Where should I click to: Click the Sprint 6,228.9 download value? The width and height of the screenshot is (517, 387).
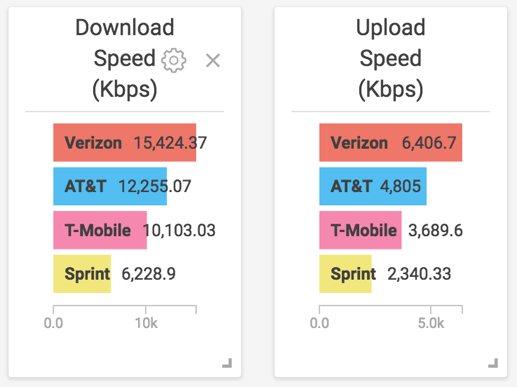[x=148, y=274]
